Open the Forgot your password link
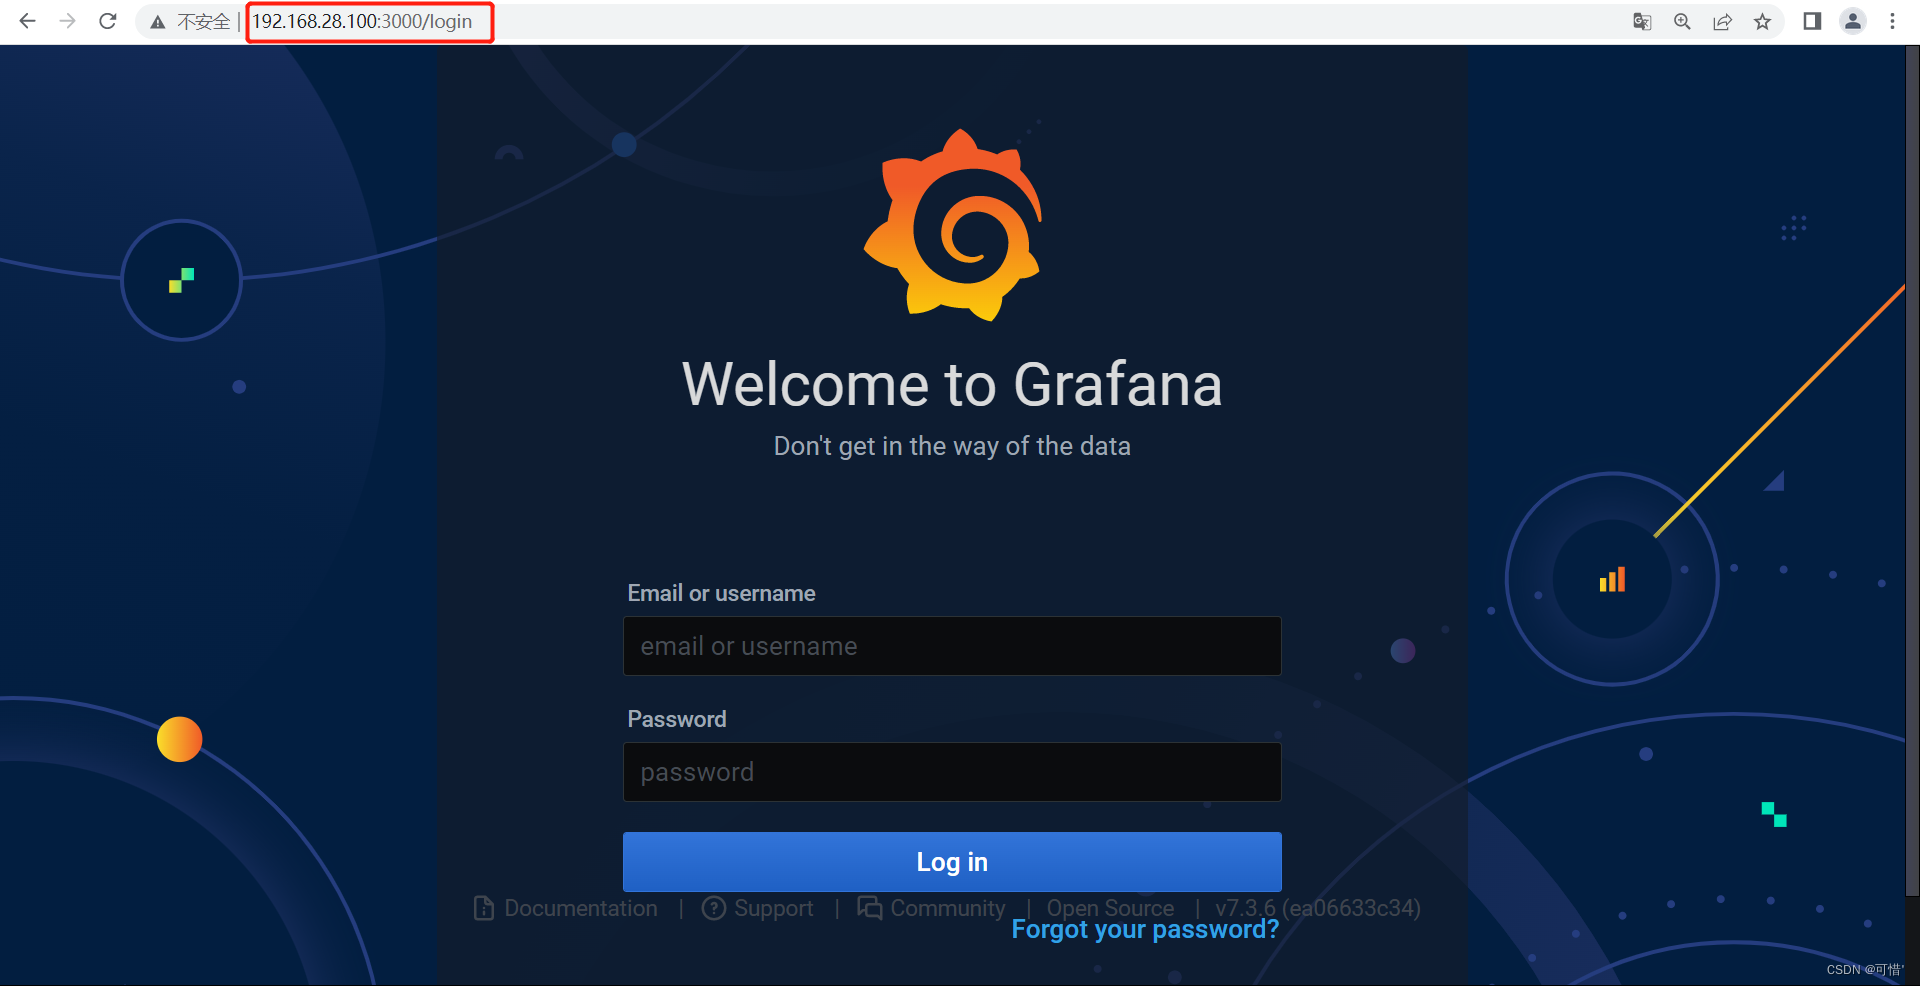This screenshot has height=986, width=1920. coord(1145,930)
